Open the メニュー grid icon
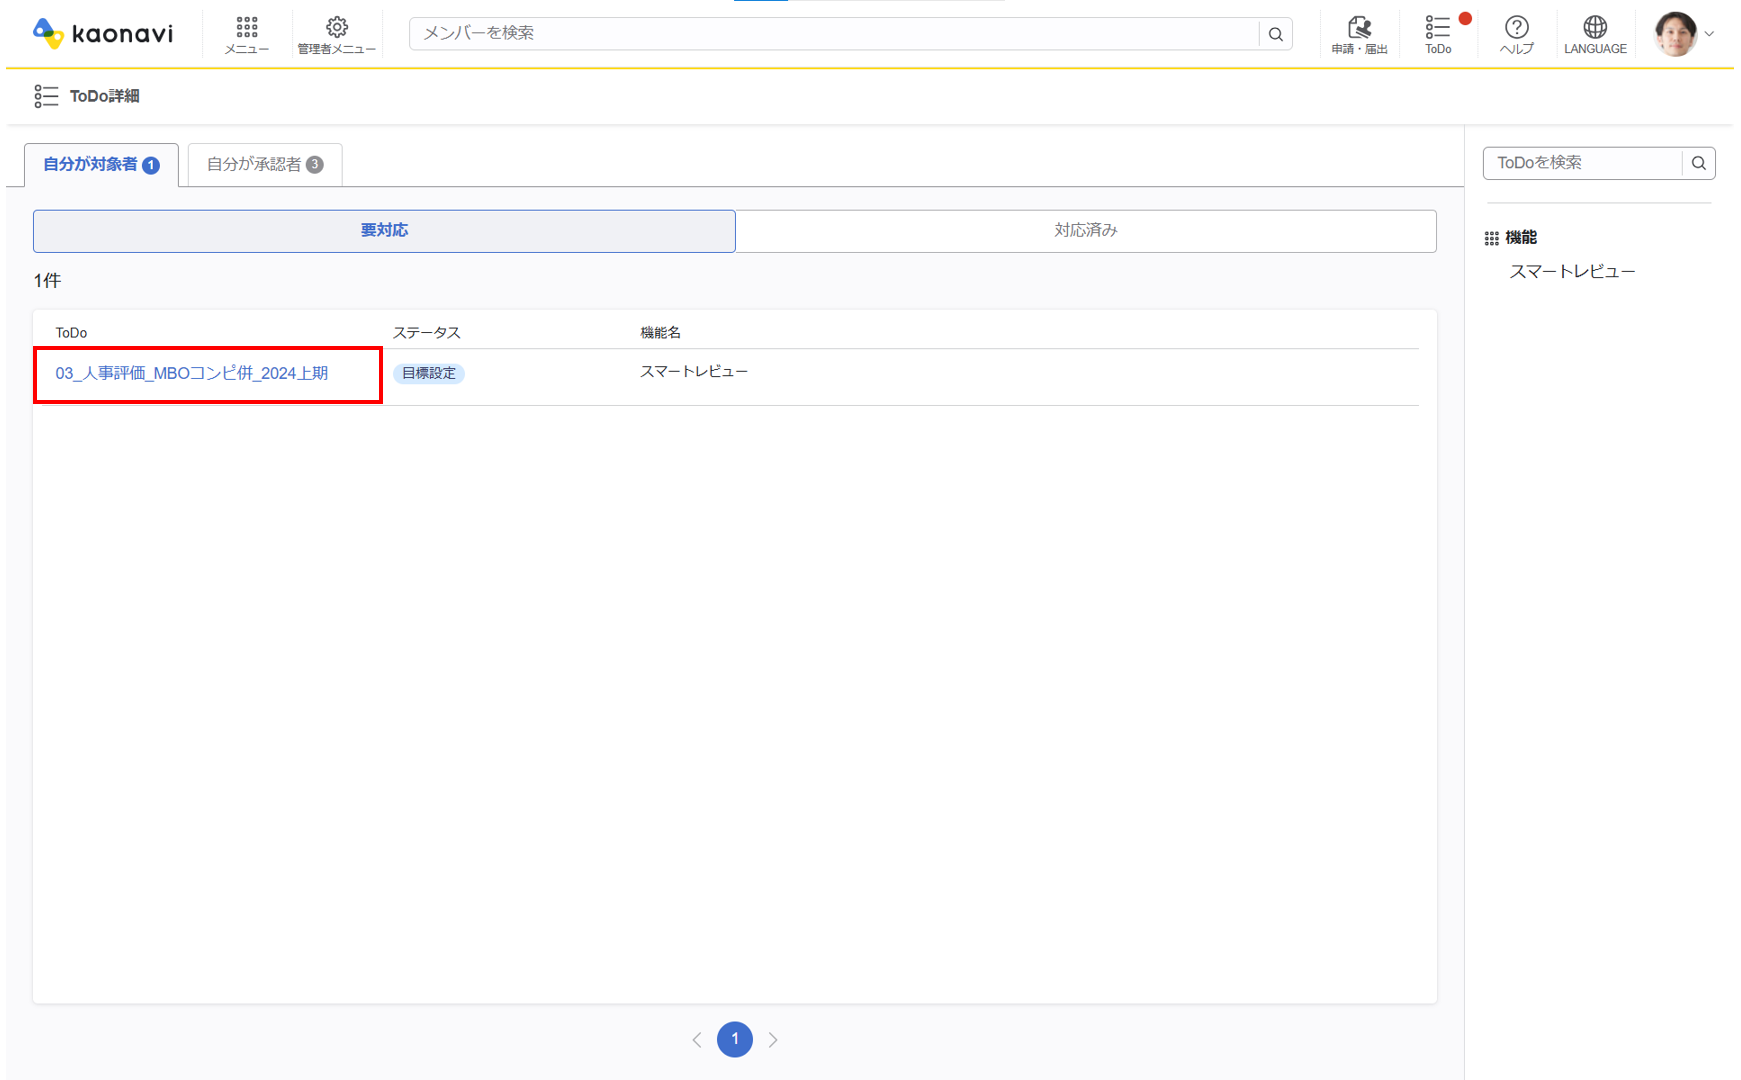This screenshot has width=1741, height=1080. click(246, 34)
